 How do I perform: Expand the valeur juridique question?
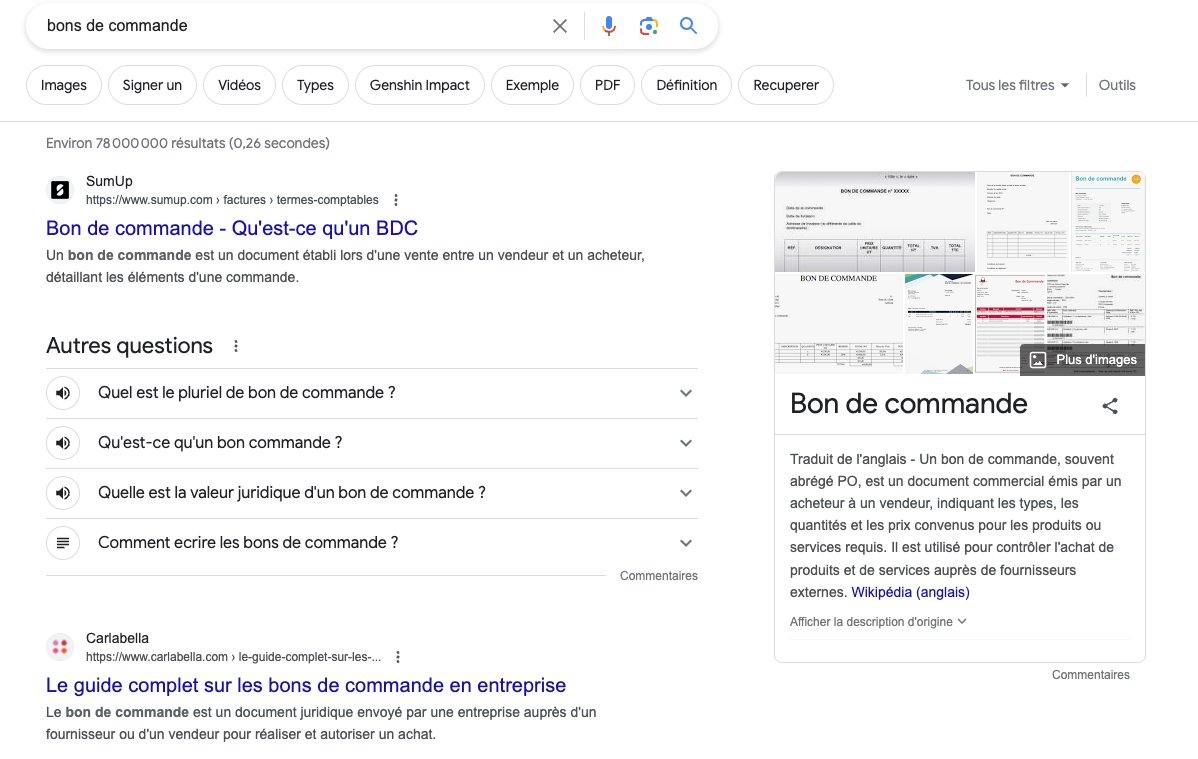click(372, 493)
